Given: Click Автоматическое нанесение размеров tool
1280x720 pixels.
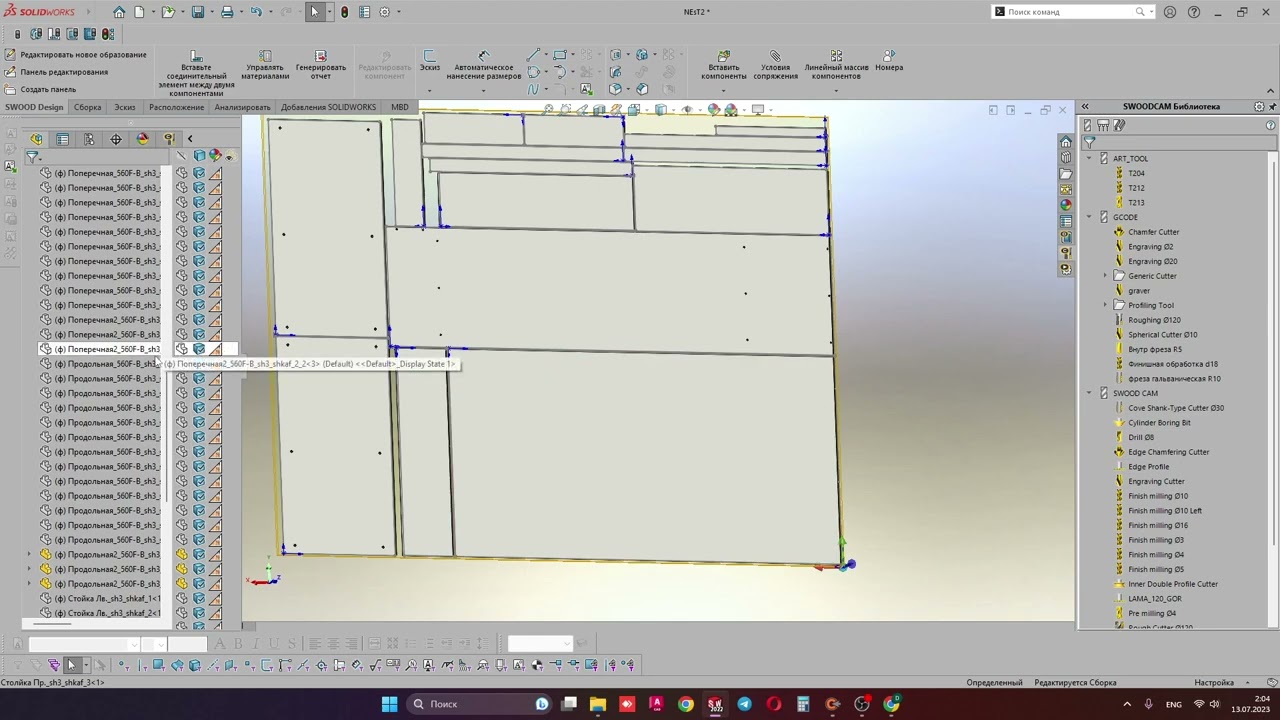Looking at the screenshot, I should [x=484, y=66].
